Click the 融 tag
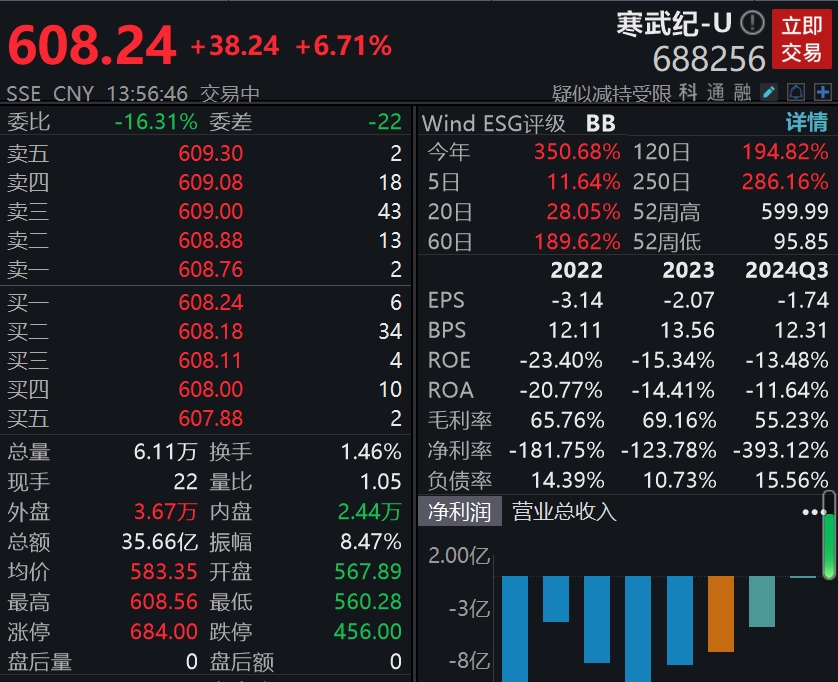Screen dimensions: 838x682 (742, 92)
